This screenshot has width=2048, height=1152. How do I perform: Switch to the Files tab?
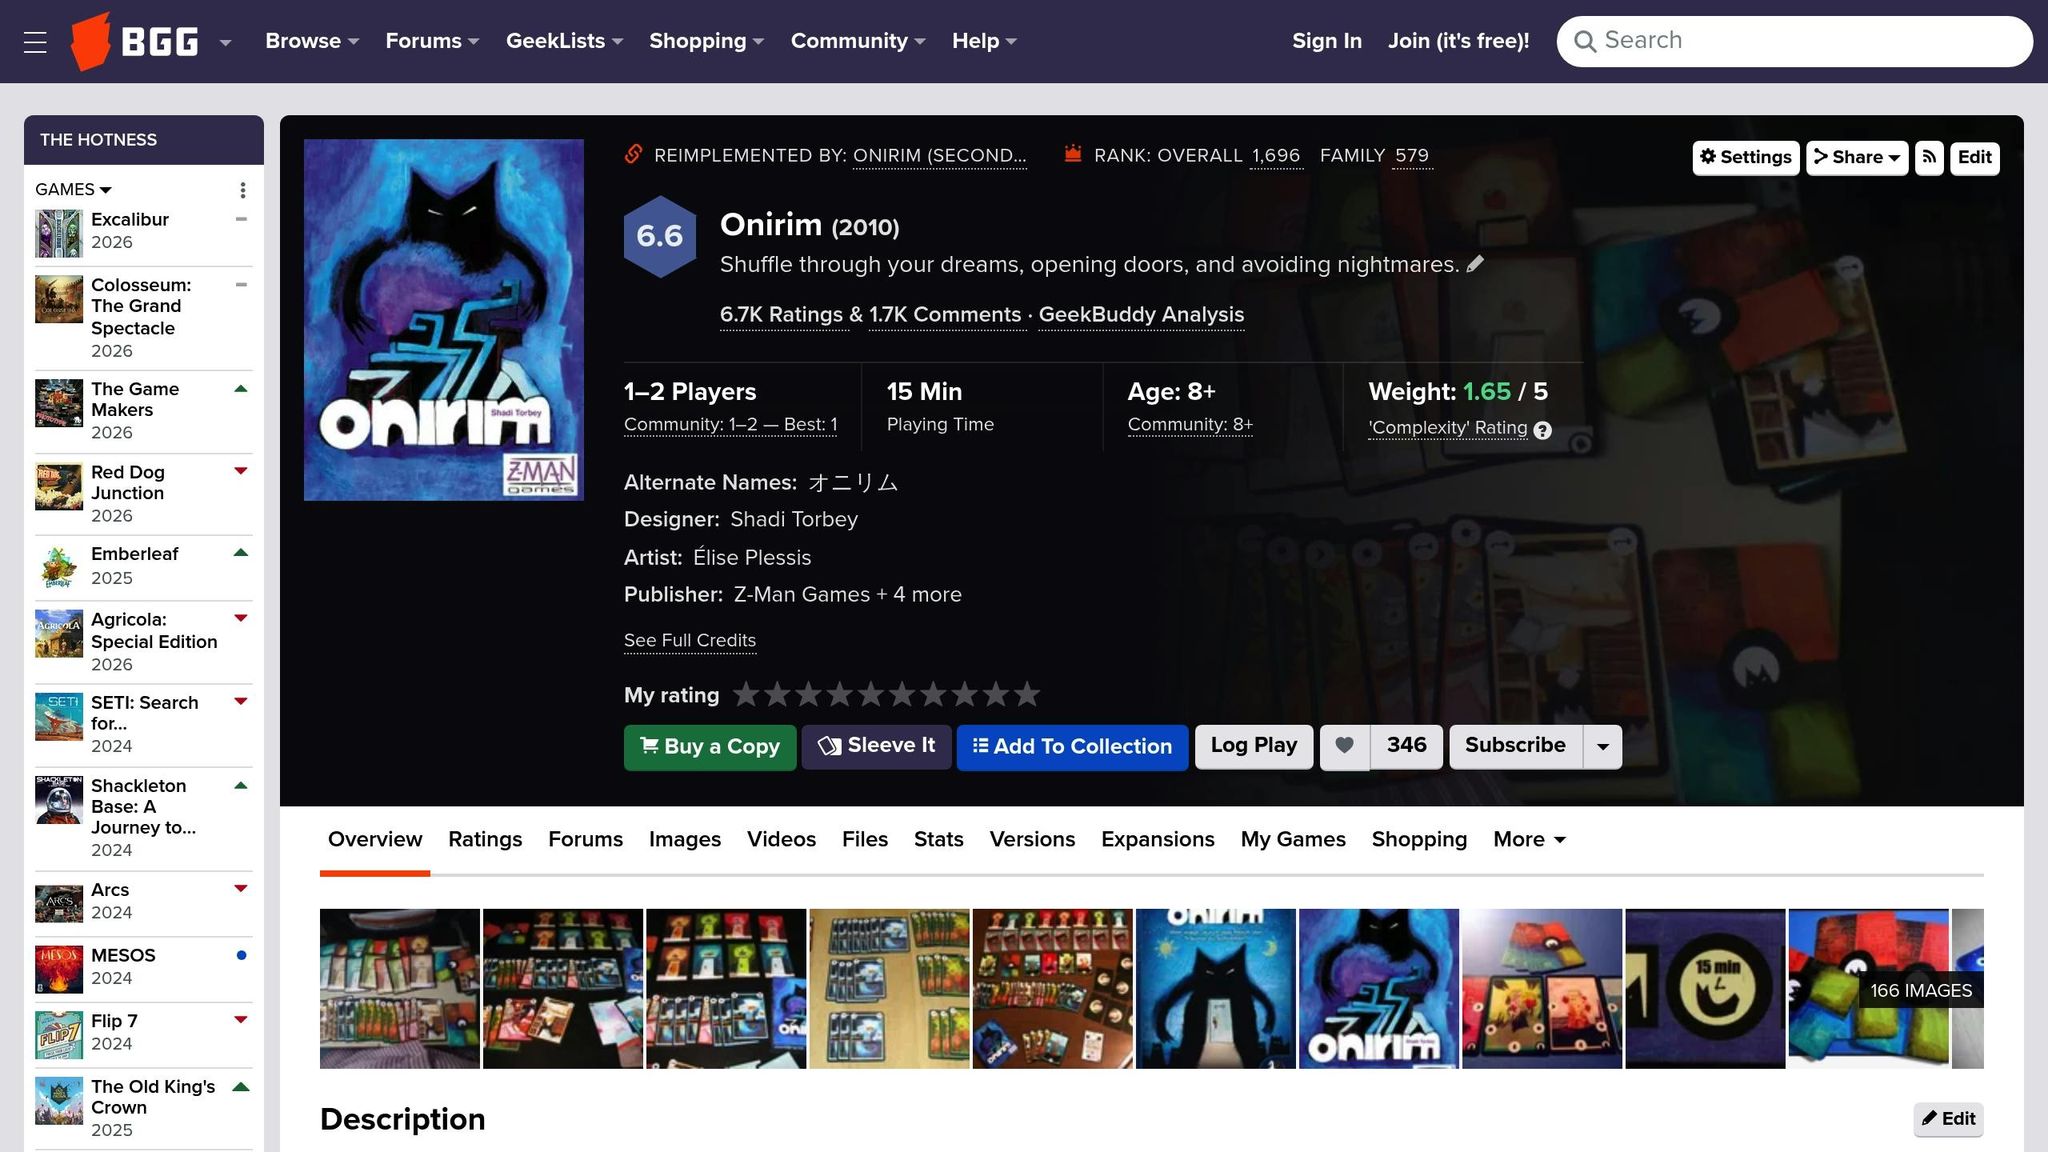(865, 839)
